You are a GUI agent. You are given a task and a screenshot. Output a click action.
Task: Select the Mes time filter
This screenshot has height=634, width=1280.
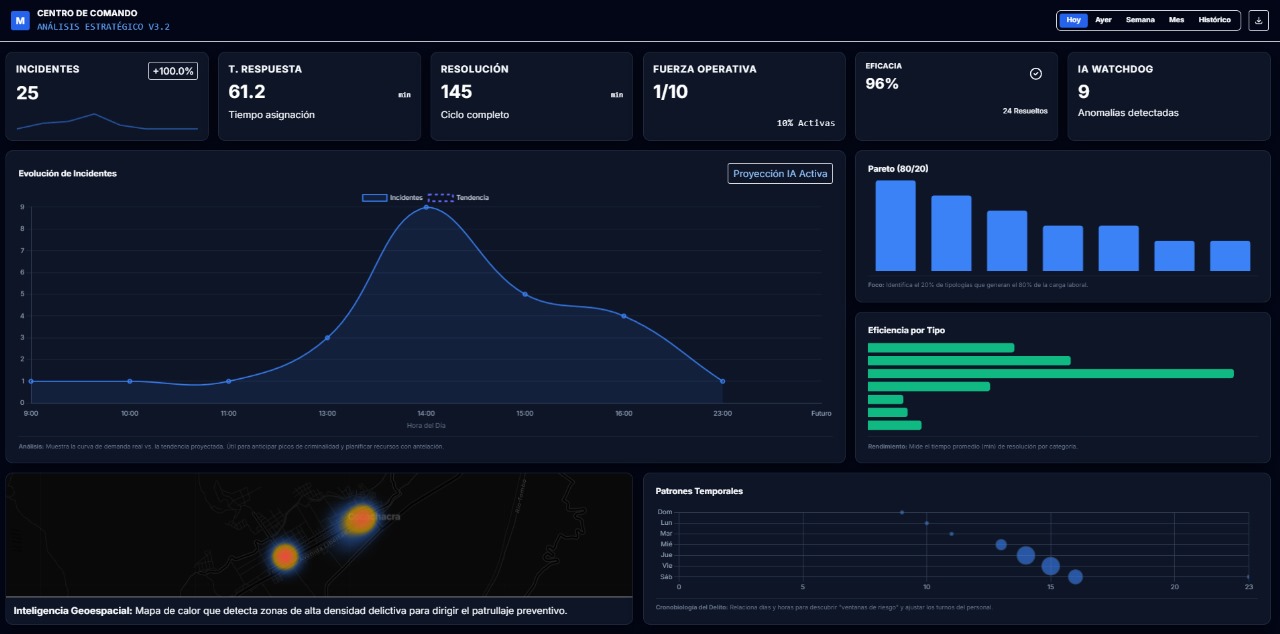pos(1176,20)
